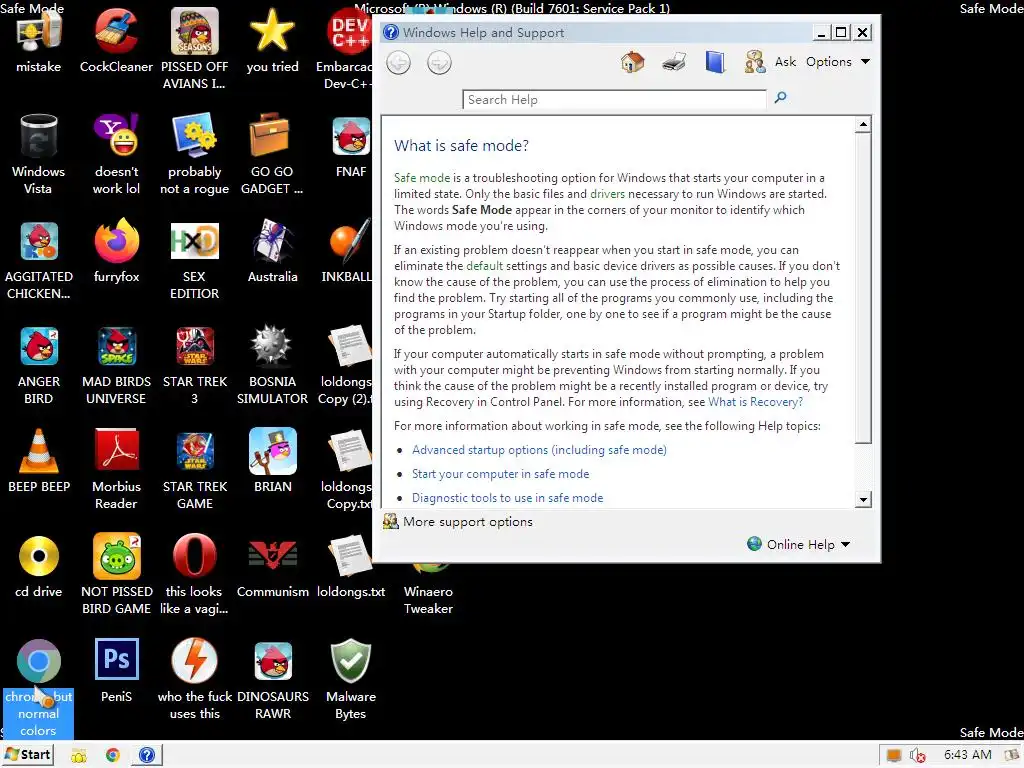Click the green 'default' definition link

pyautogui.click(x=485, y=266)
